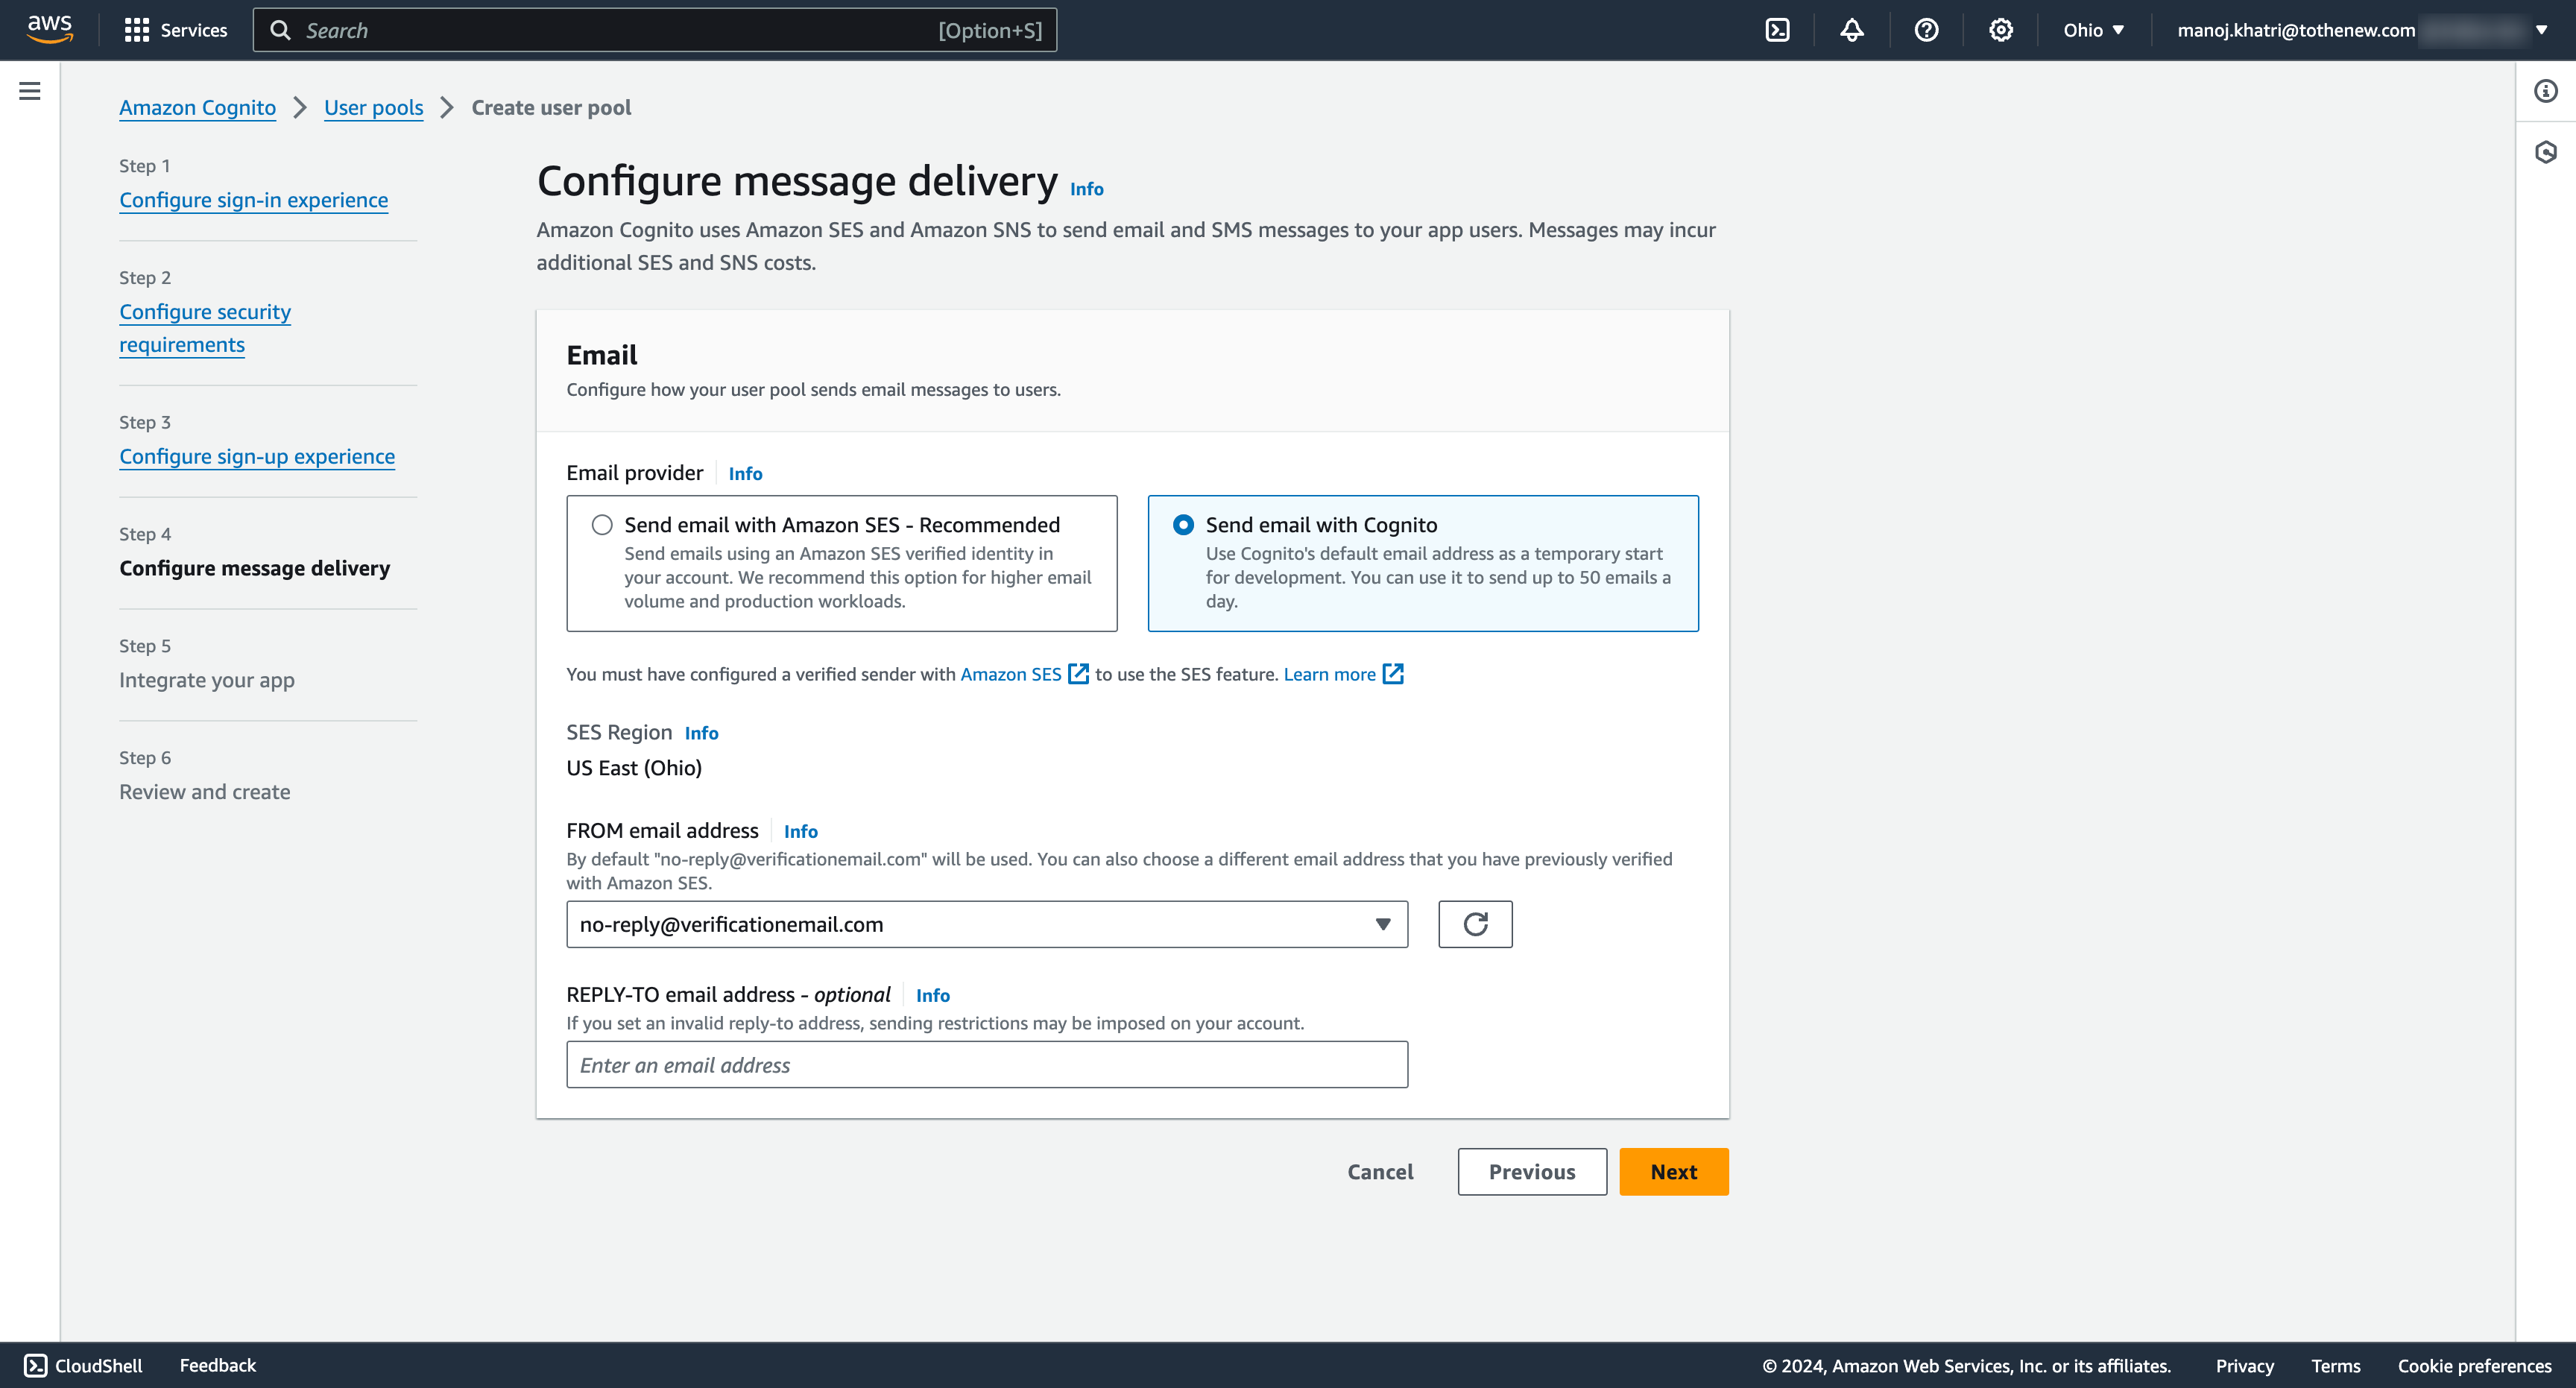Open the help question mark icon

click(x=1926, y=30)
